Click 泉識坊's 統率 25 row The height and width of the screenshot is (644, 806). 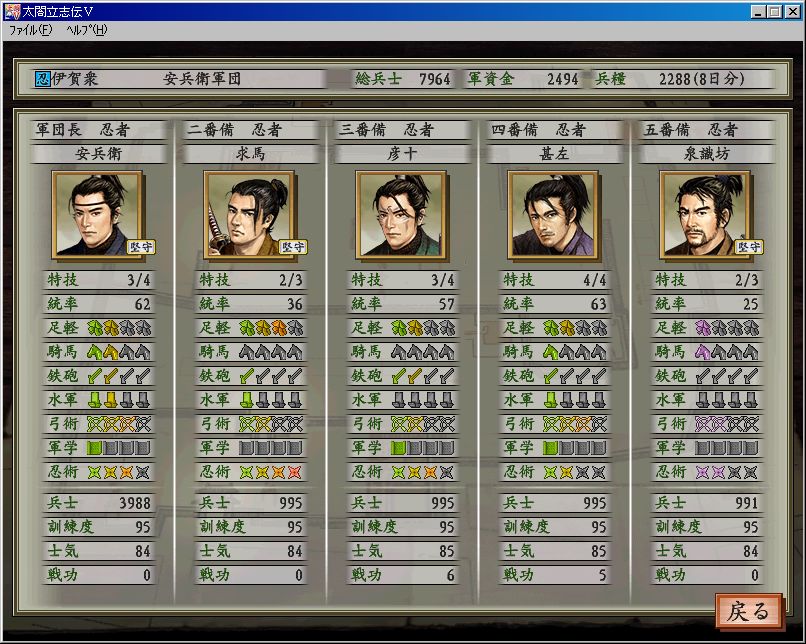(706, 304)
